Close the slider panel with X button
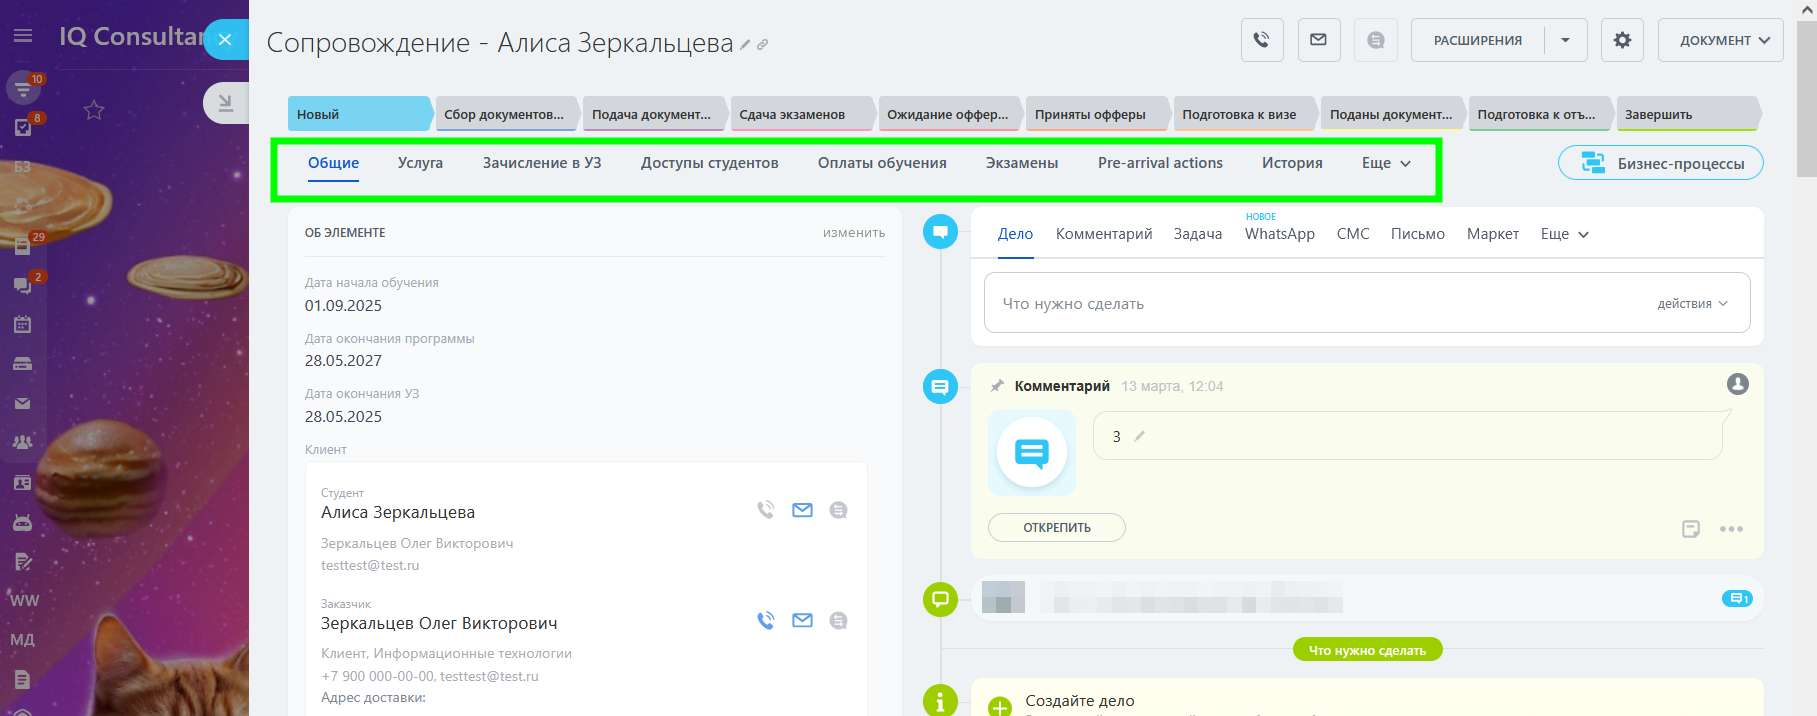 tap(225, 40)
